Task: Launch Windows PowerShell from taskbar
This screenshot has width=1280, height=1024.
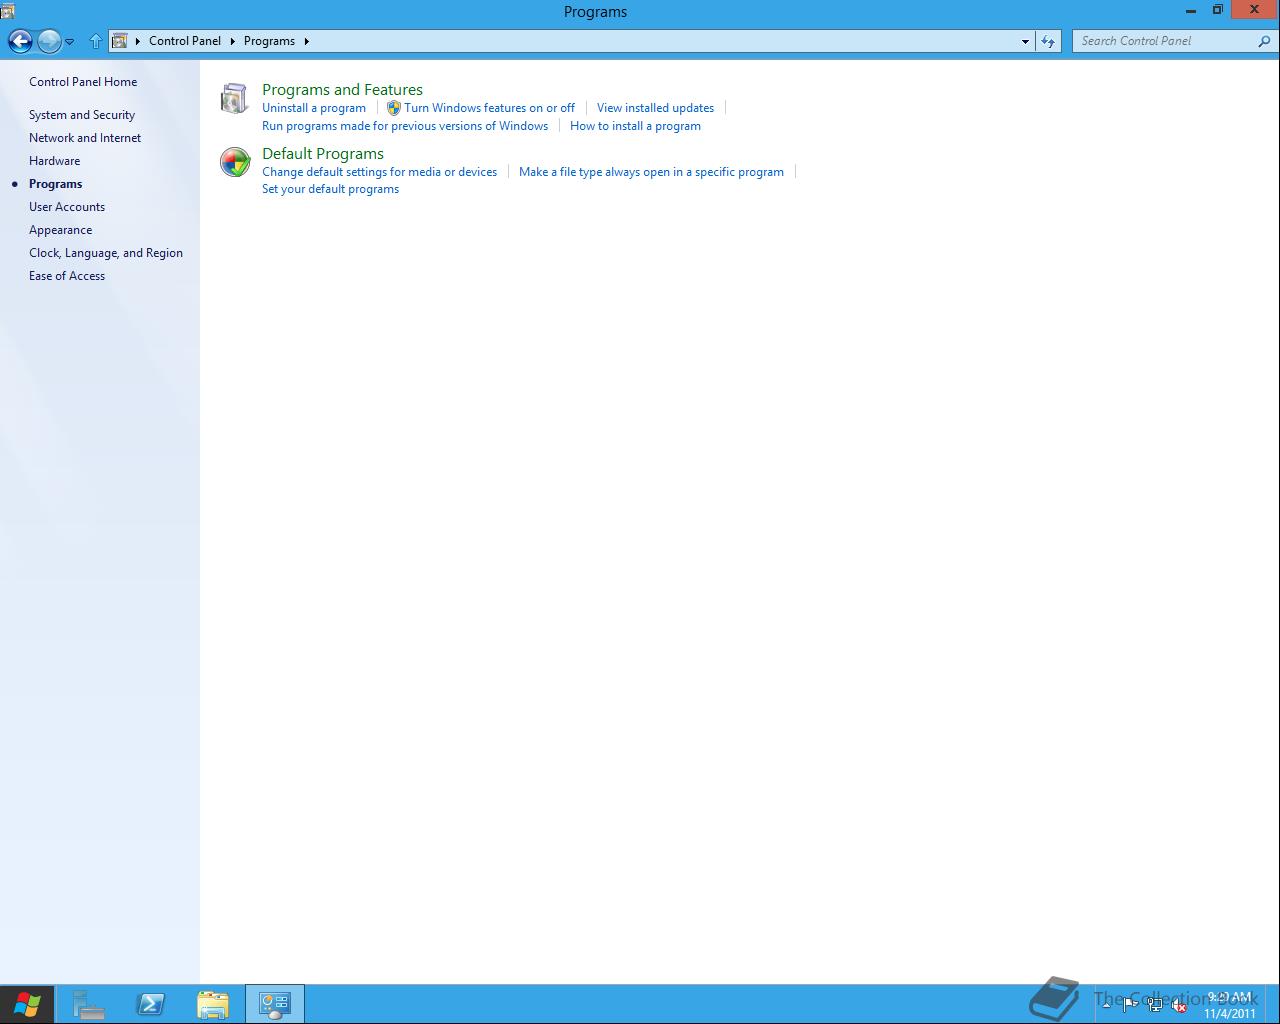Action: [x=151, y=1004]
